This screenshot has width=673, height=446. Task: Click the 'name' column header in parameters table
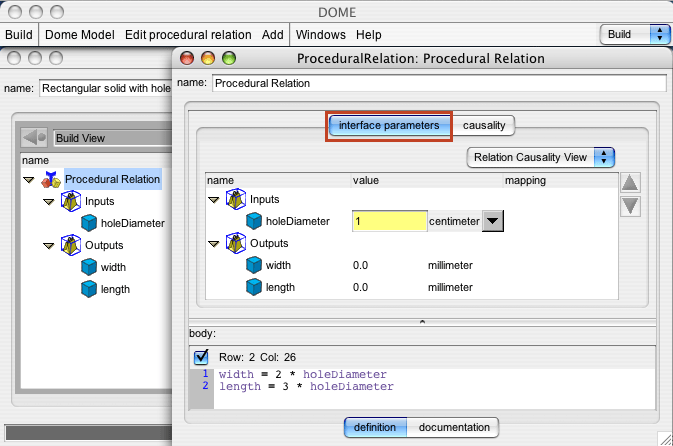278,180
